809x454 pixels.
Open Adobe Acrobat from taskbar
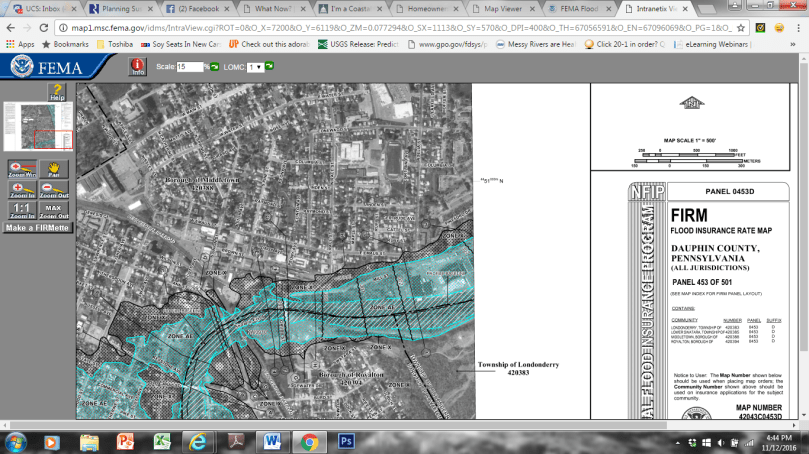pyautogui.click(x=235, y=442)
